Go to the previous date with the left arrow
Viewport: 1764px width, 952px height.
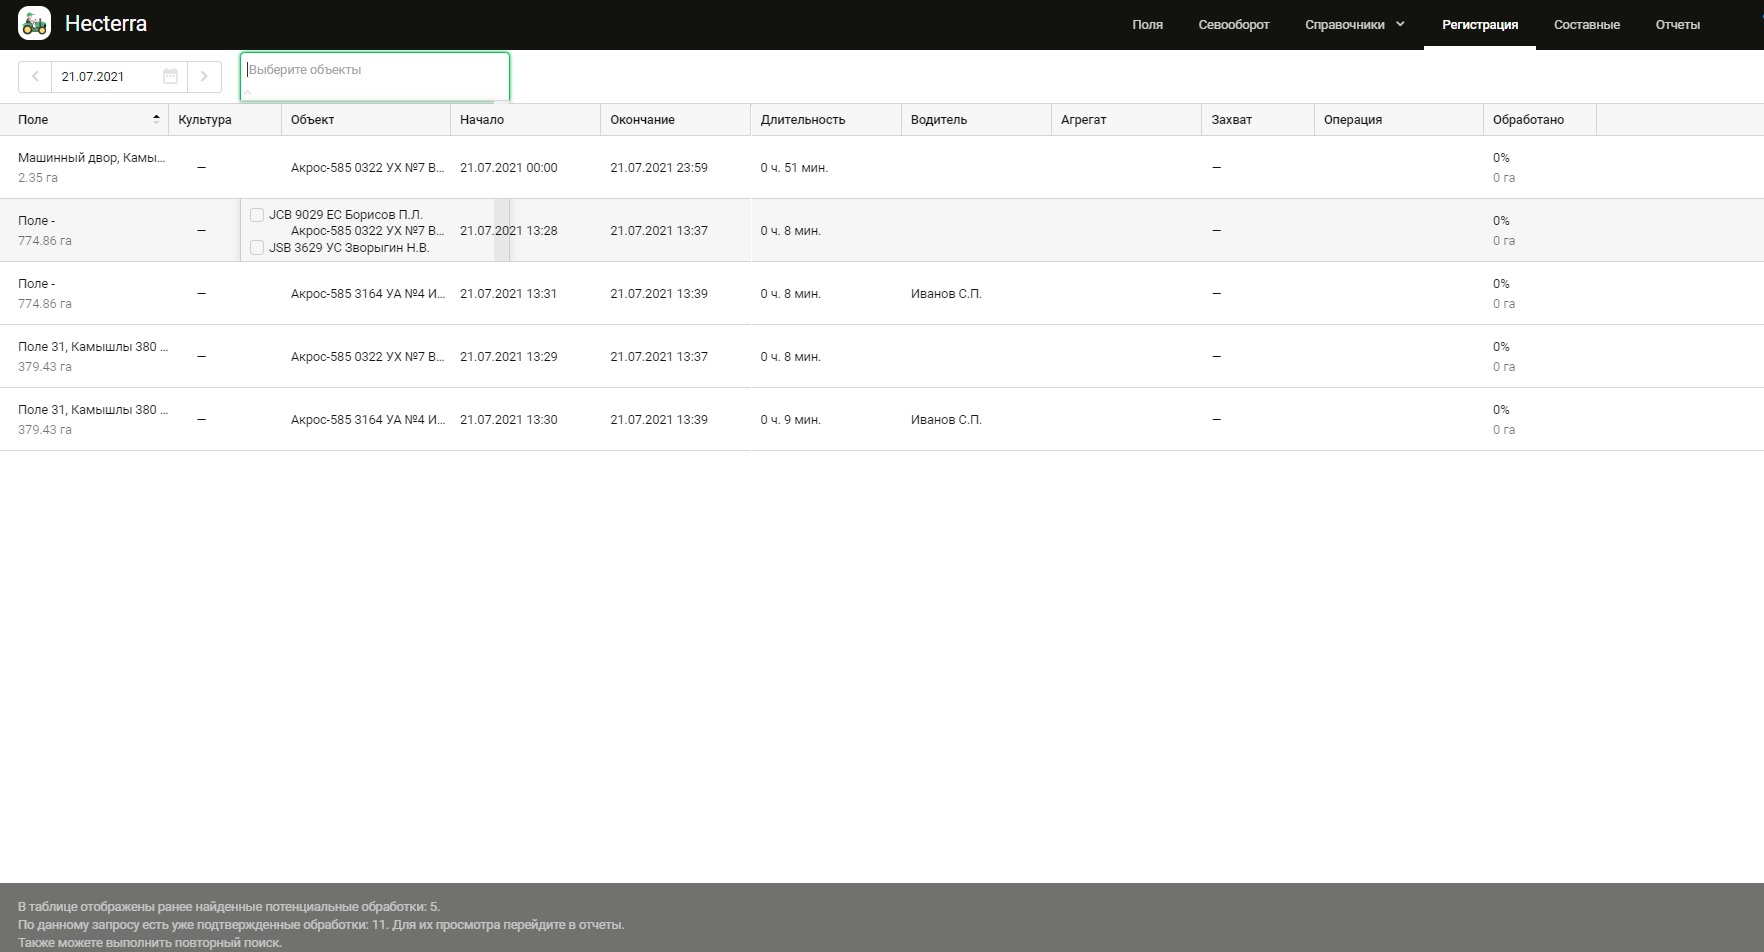(35, 76)
